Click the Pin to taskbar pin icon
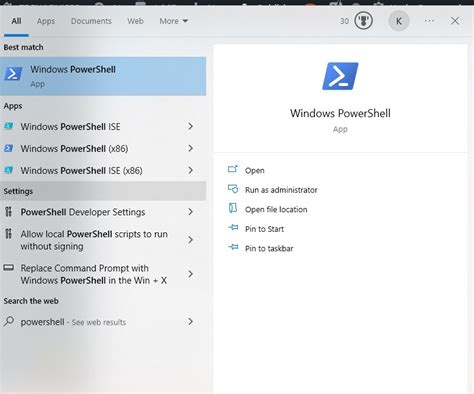This screenshot has width=474, height=394. pyautogui.click(x=233, y=247)
